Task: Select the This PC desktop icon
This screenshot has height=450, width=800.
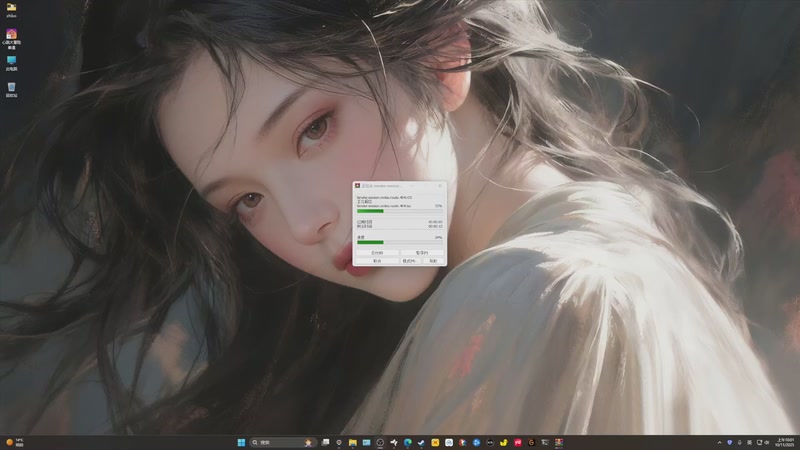Action: click(11, 61)
